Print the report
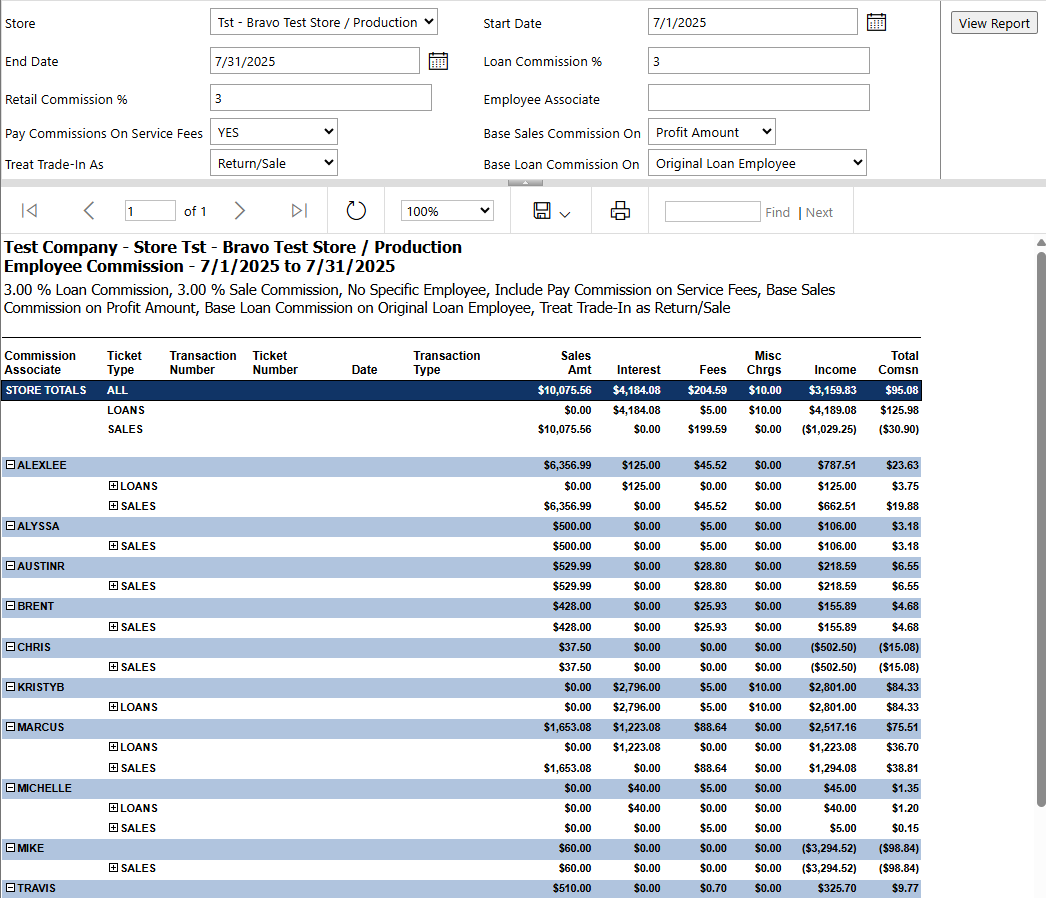The width and height of the screenshot is (1046, 898). (x=620, y=211)
